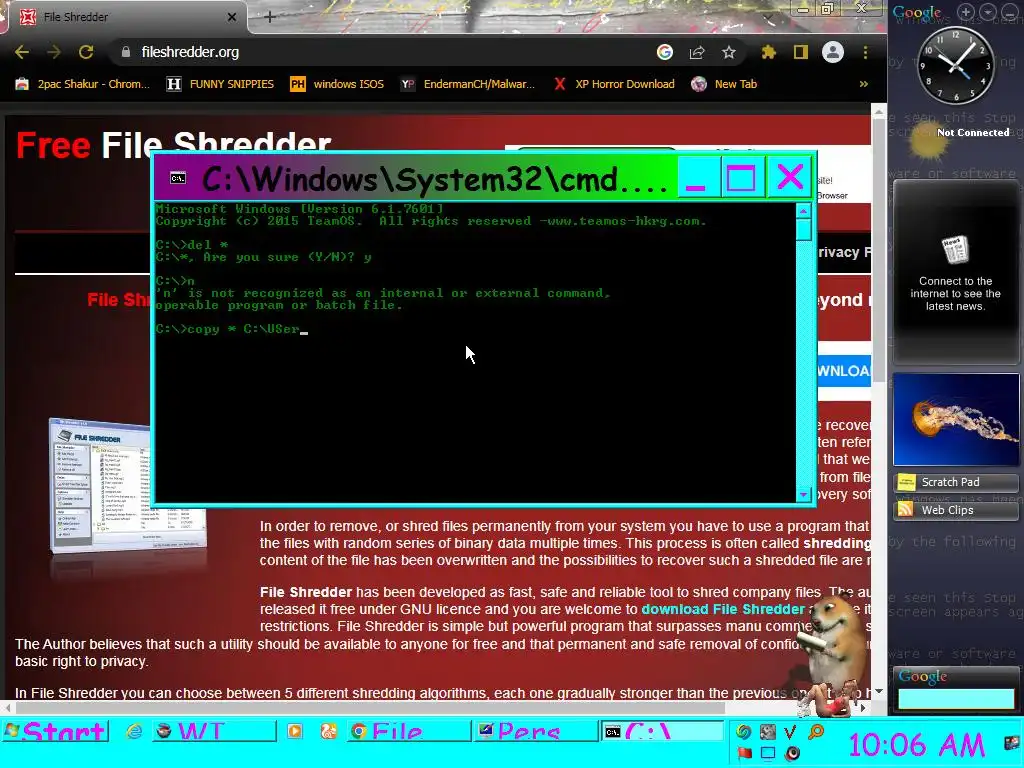The height and width of the screenshot is (768, 1024).
Task: Click the jellyfish photo gadget
Action: point(956,419)
